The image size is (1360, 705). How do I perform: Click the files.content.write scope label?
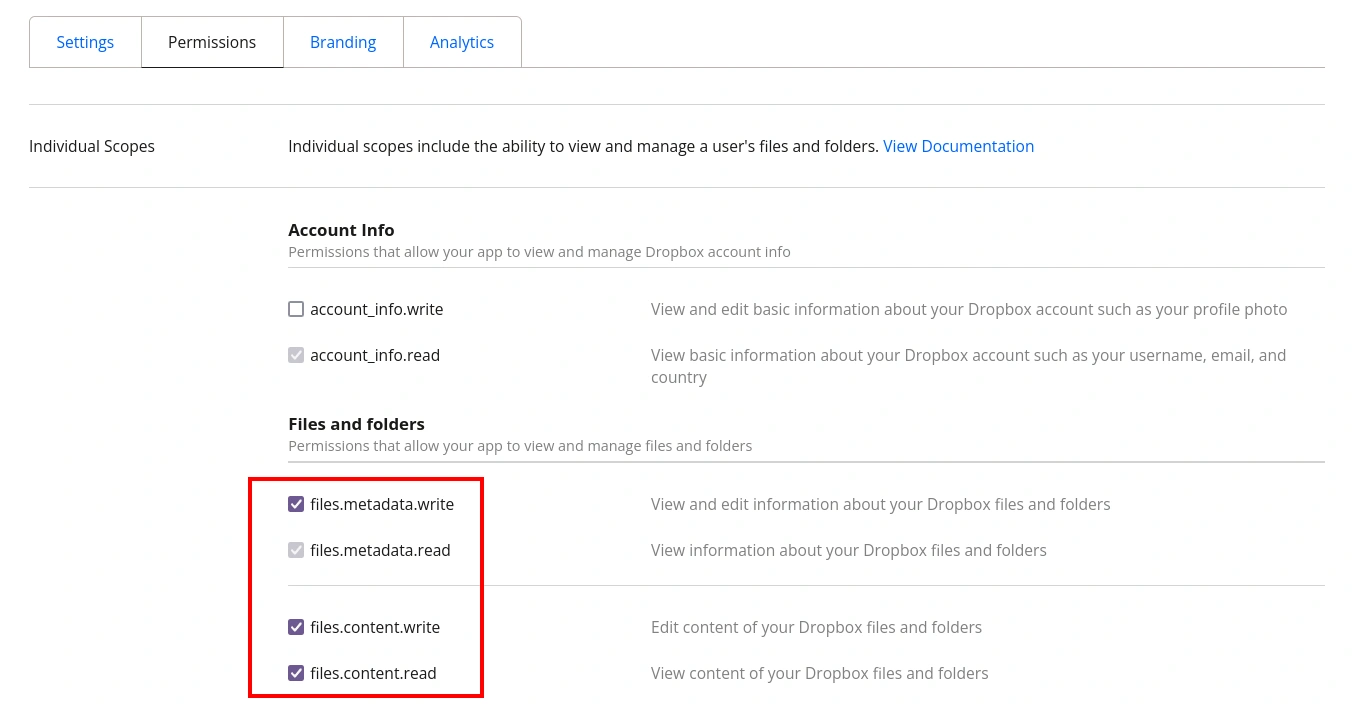tap(375, 627)
